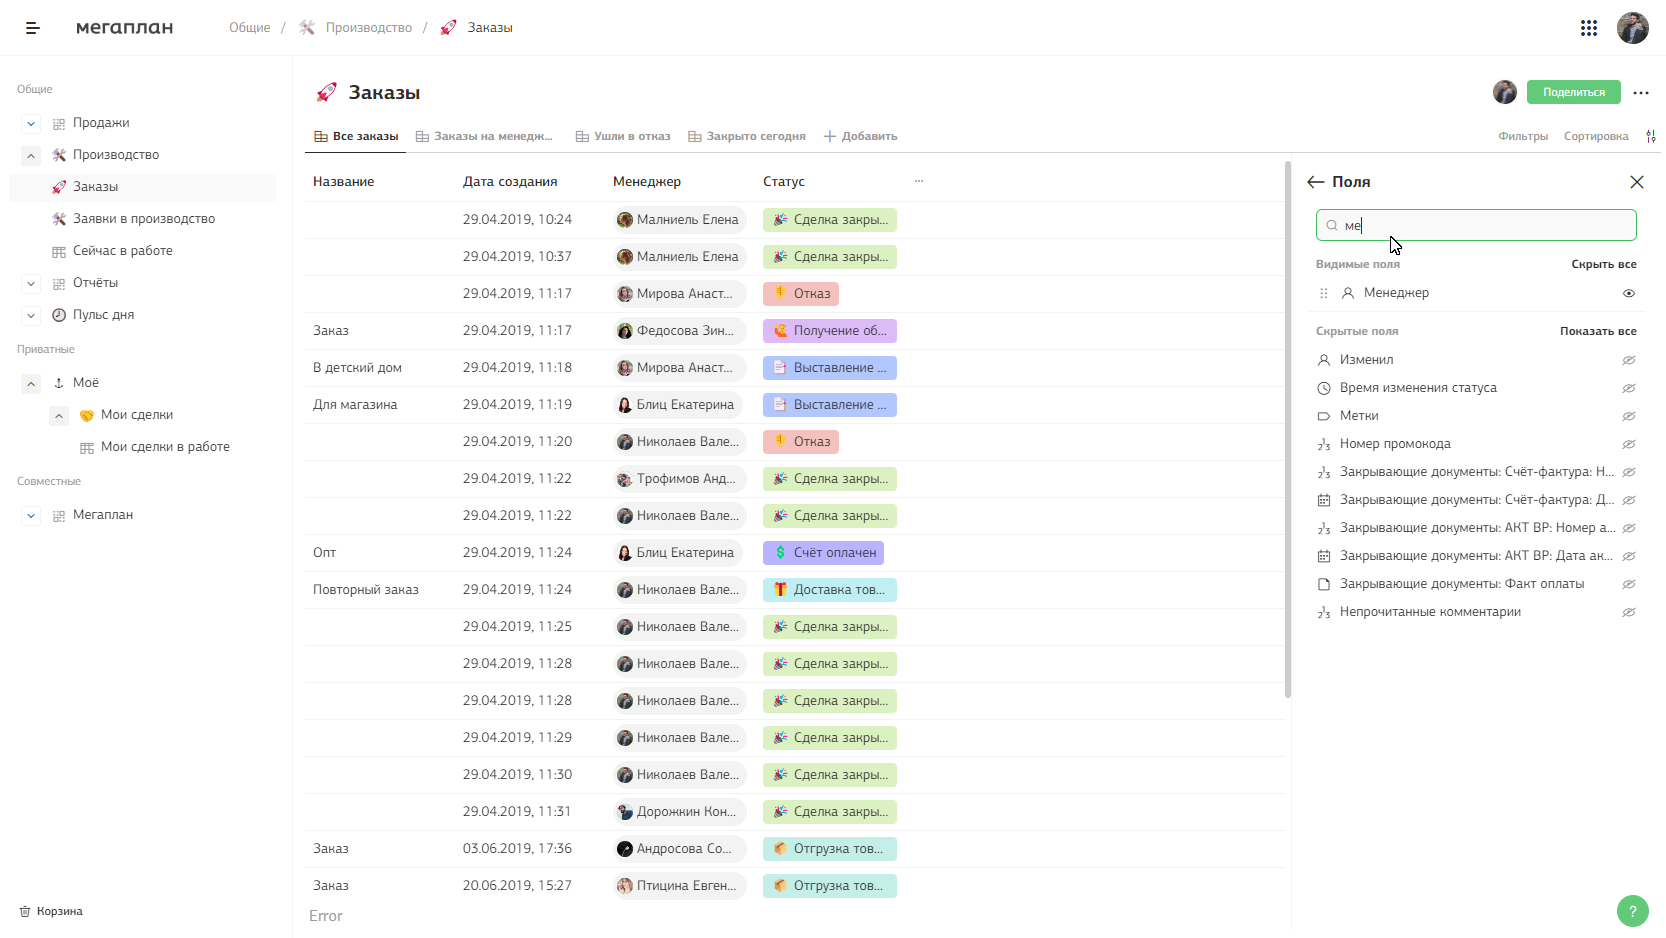Click the fields search input
1666x938 pixels.
[x=1476, y=225]
